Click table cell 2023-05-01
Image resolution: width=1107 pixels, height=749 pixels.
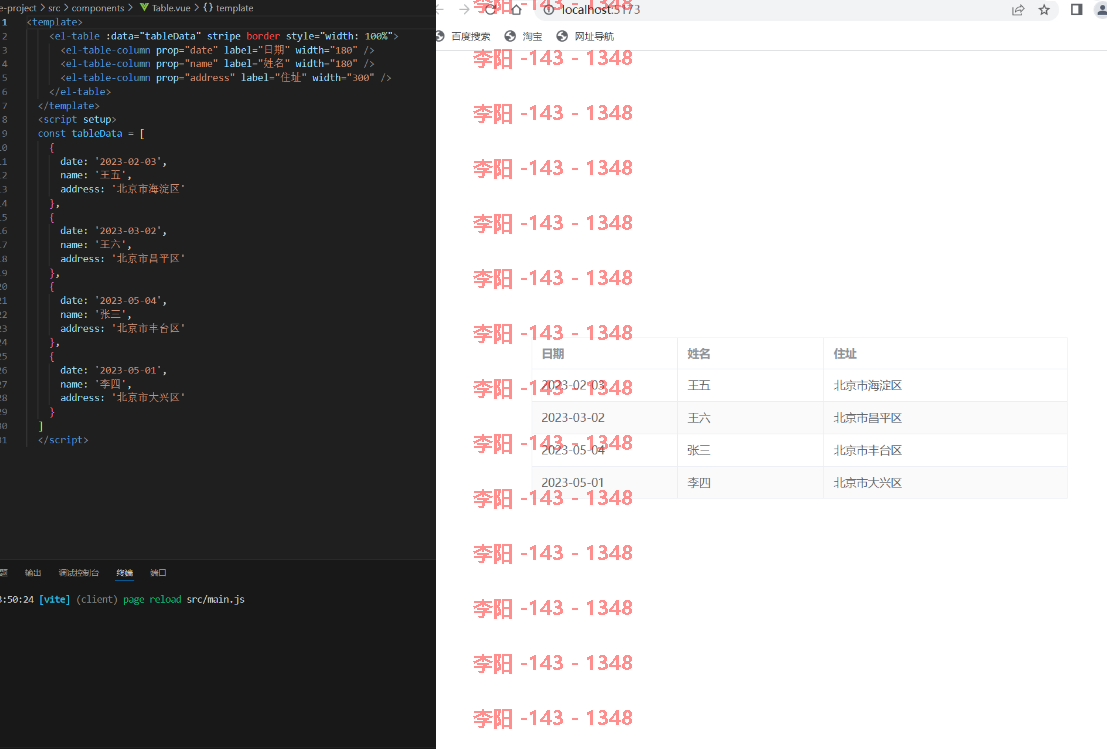pyautogui.click(x=604, y=483)
